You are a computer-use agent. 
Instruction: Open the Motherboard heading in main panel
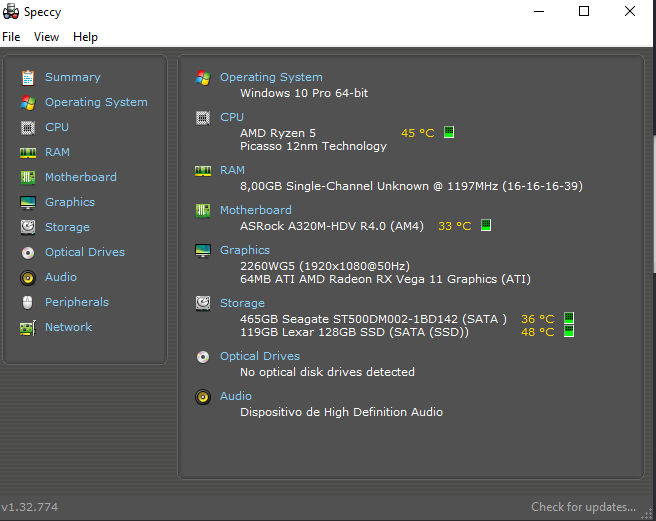coord(256,210)
